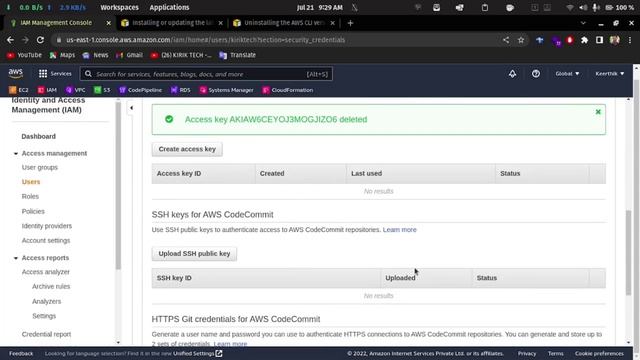The image size is (640, 360).
Task: Switch to Installing or updating tab
Action: point(172,23)
